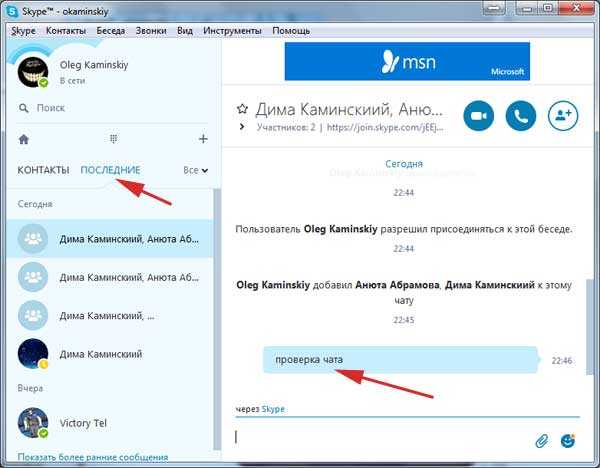Select the highlighted Дима Каминский, Анюта Аб... chat

tap(110, 239)
